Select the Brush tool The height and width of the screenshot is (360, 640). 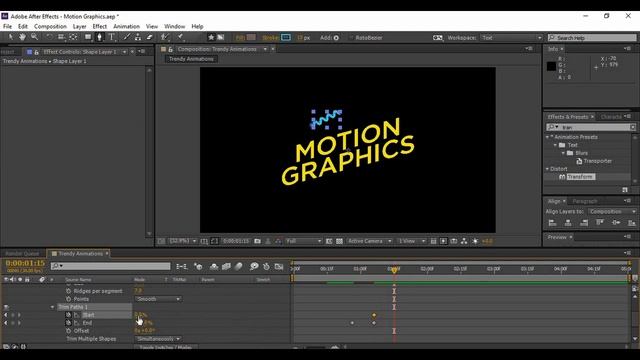(127, 37)
